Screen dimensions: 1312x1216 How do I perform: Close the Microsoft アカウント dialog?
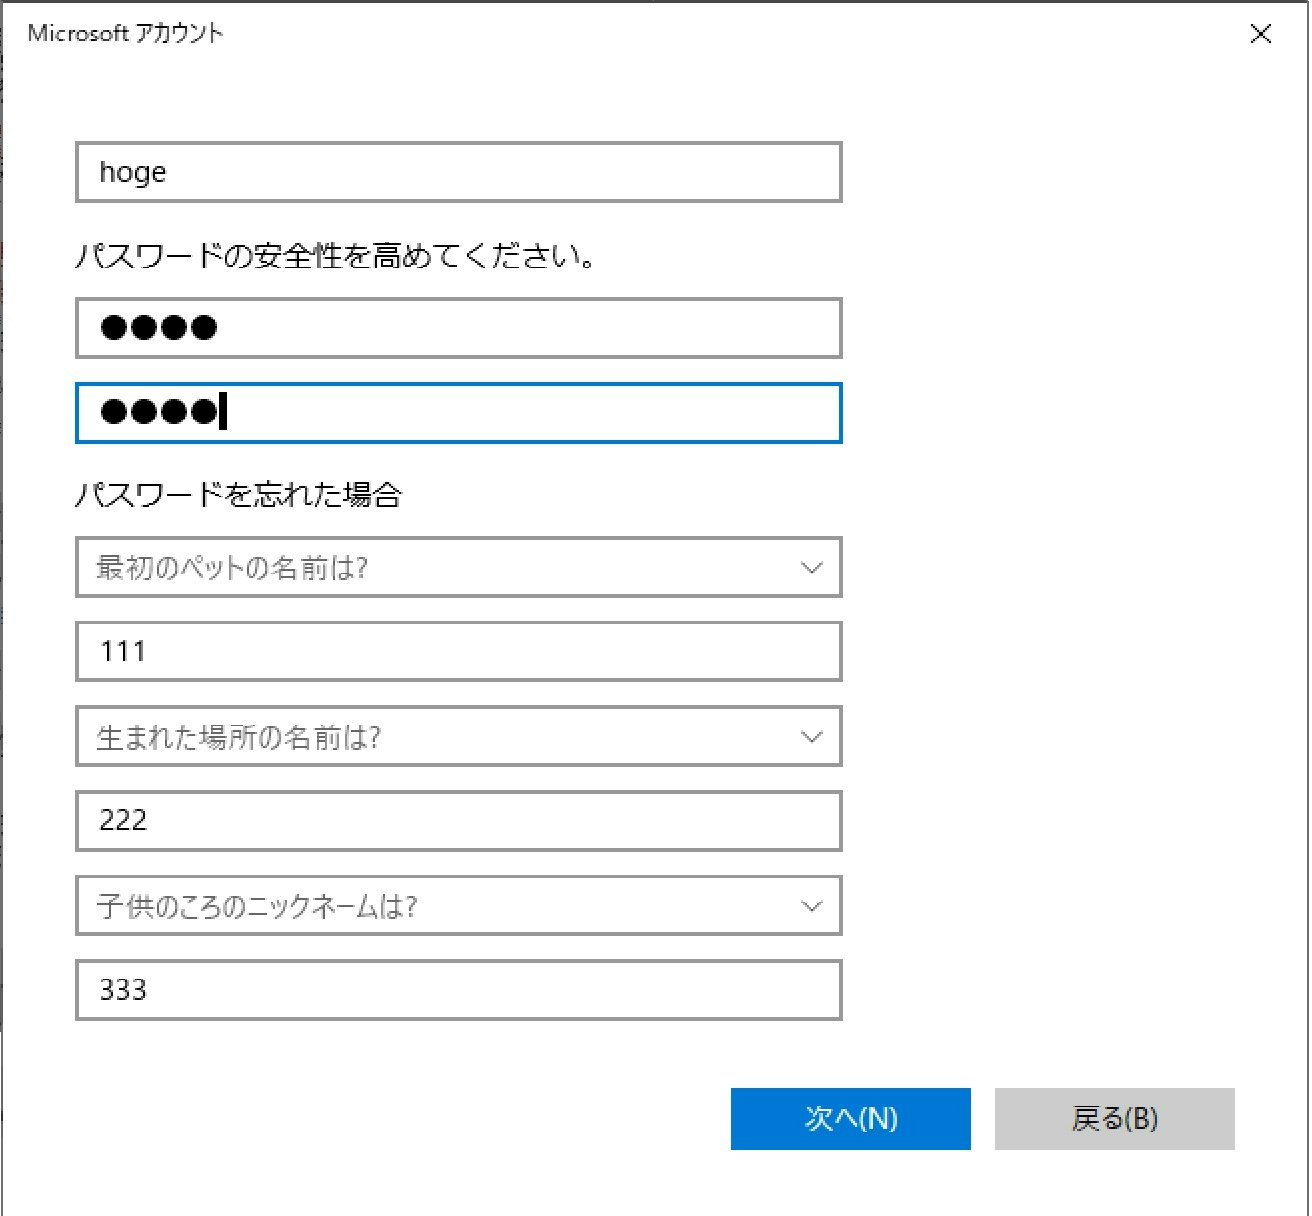tap(1260, 34)
